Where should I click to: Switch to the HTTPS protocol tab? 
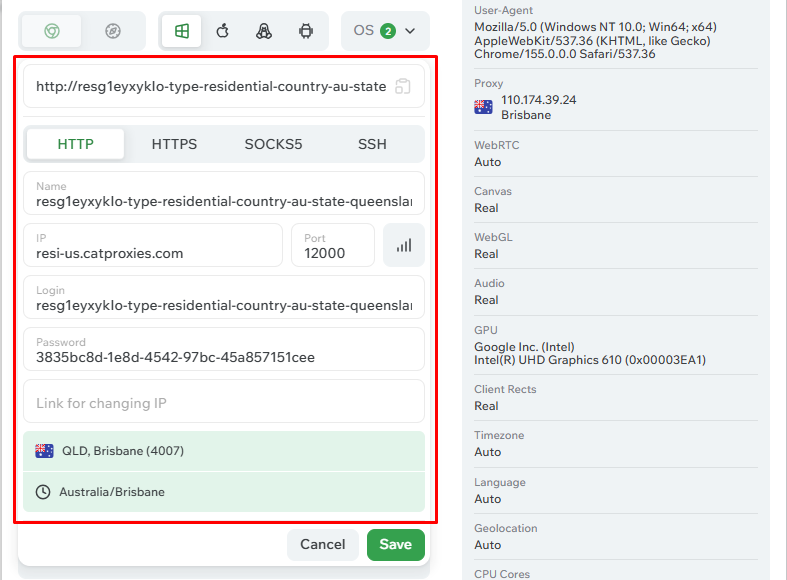coord(174,144)
